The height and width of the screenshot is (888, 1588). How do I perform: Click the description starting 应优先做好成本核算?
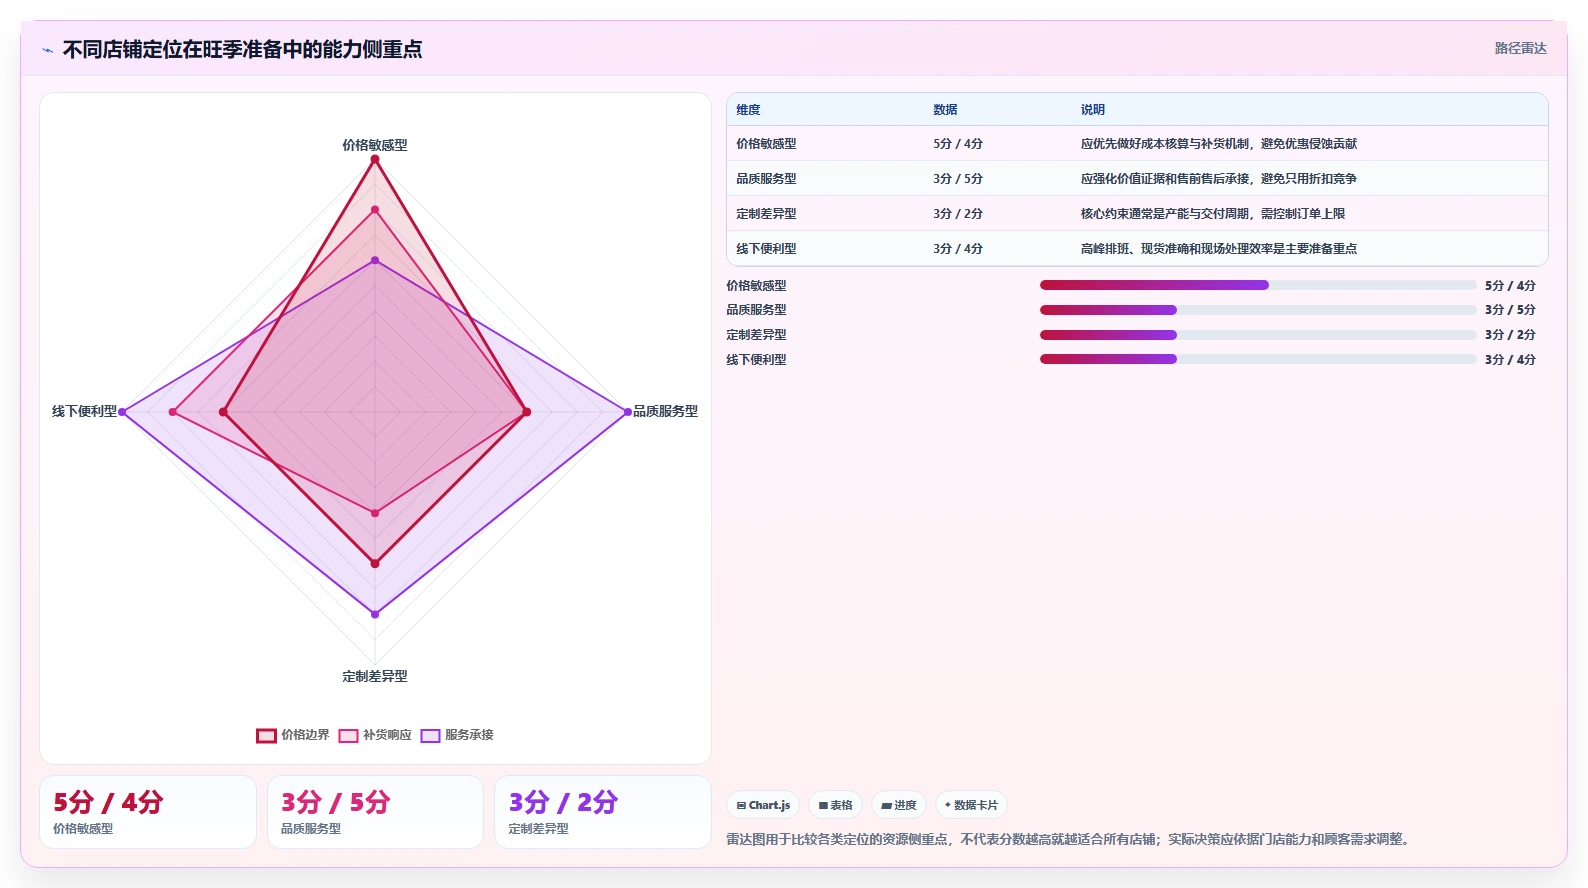click(x=1218, y=144)
